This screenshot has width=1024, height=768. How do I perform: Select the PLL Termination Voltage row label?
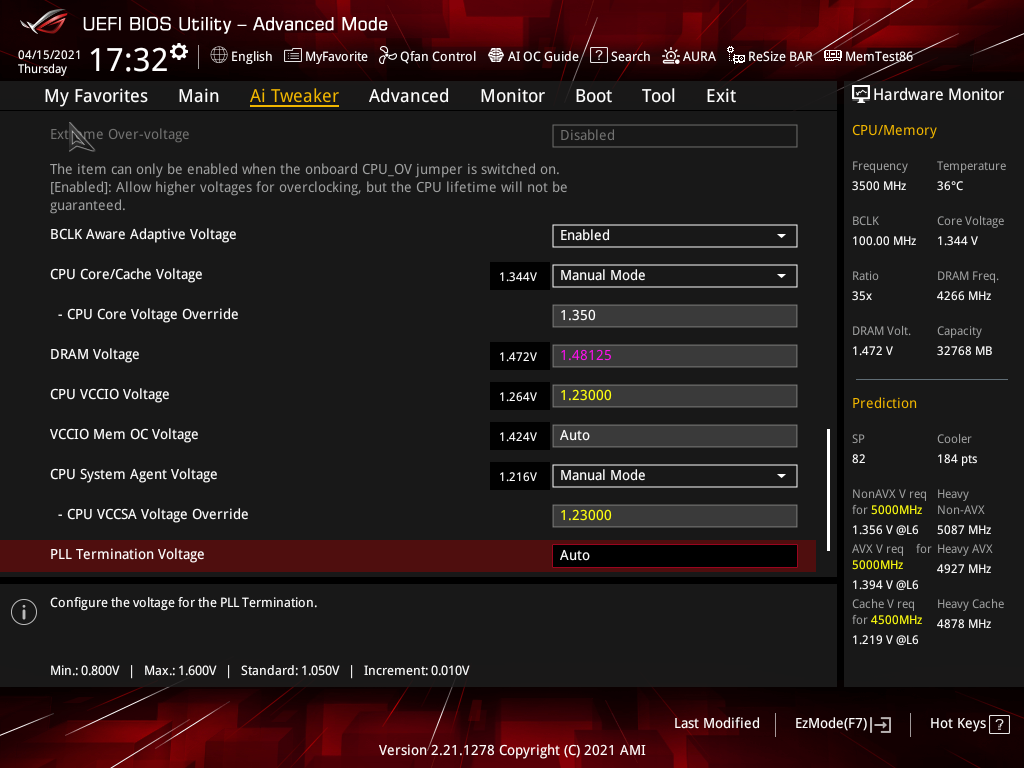(127, 554)
